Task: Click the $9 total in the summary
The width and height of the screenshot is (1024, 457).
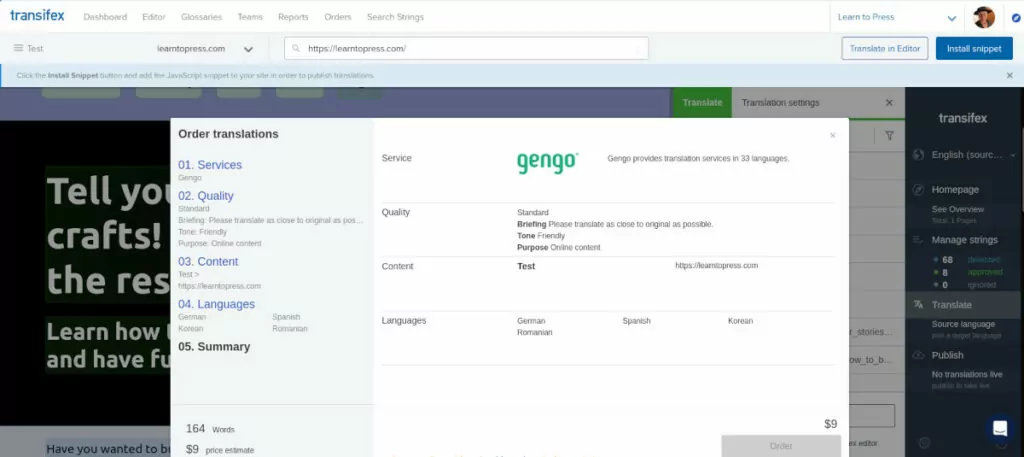Action: (830, 424)
